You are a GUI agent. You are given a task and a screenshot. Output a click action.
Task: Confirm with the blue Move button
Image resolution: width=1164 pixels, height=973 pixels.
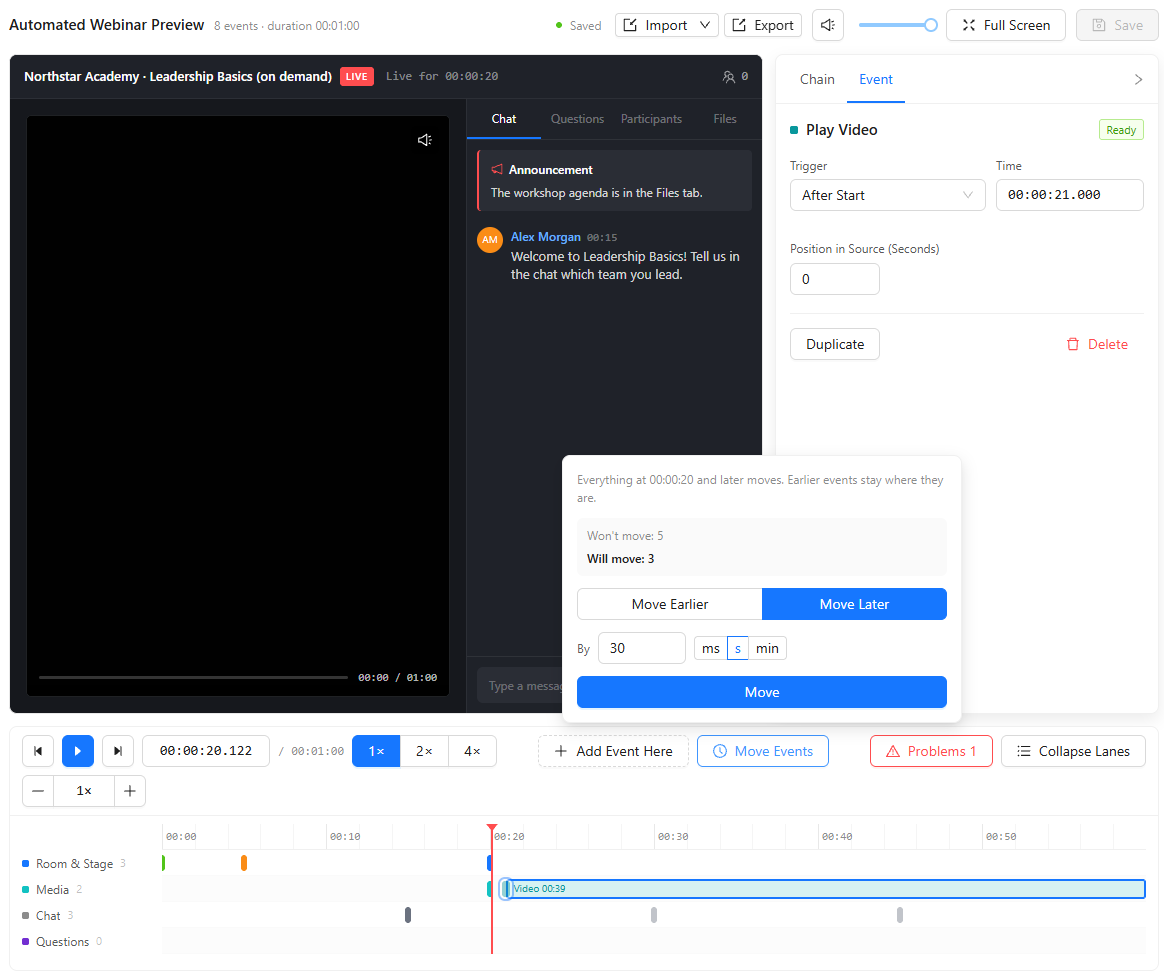[762, 692]
